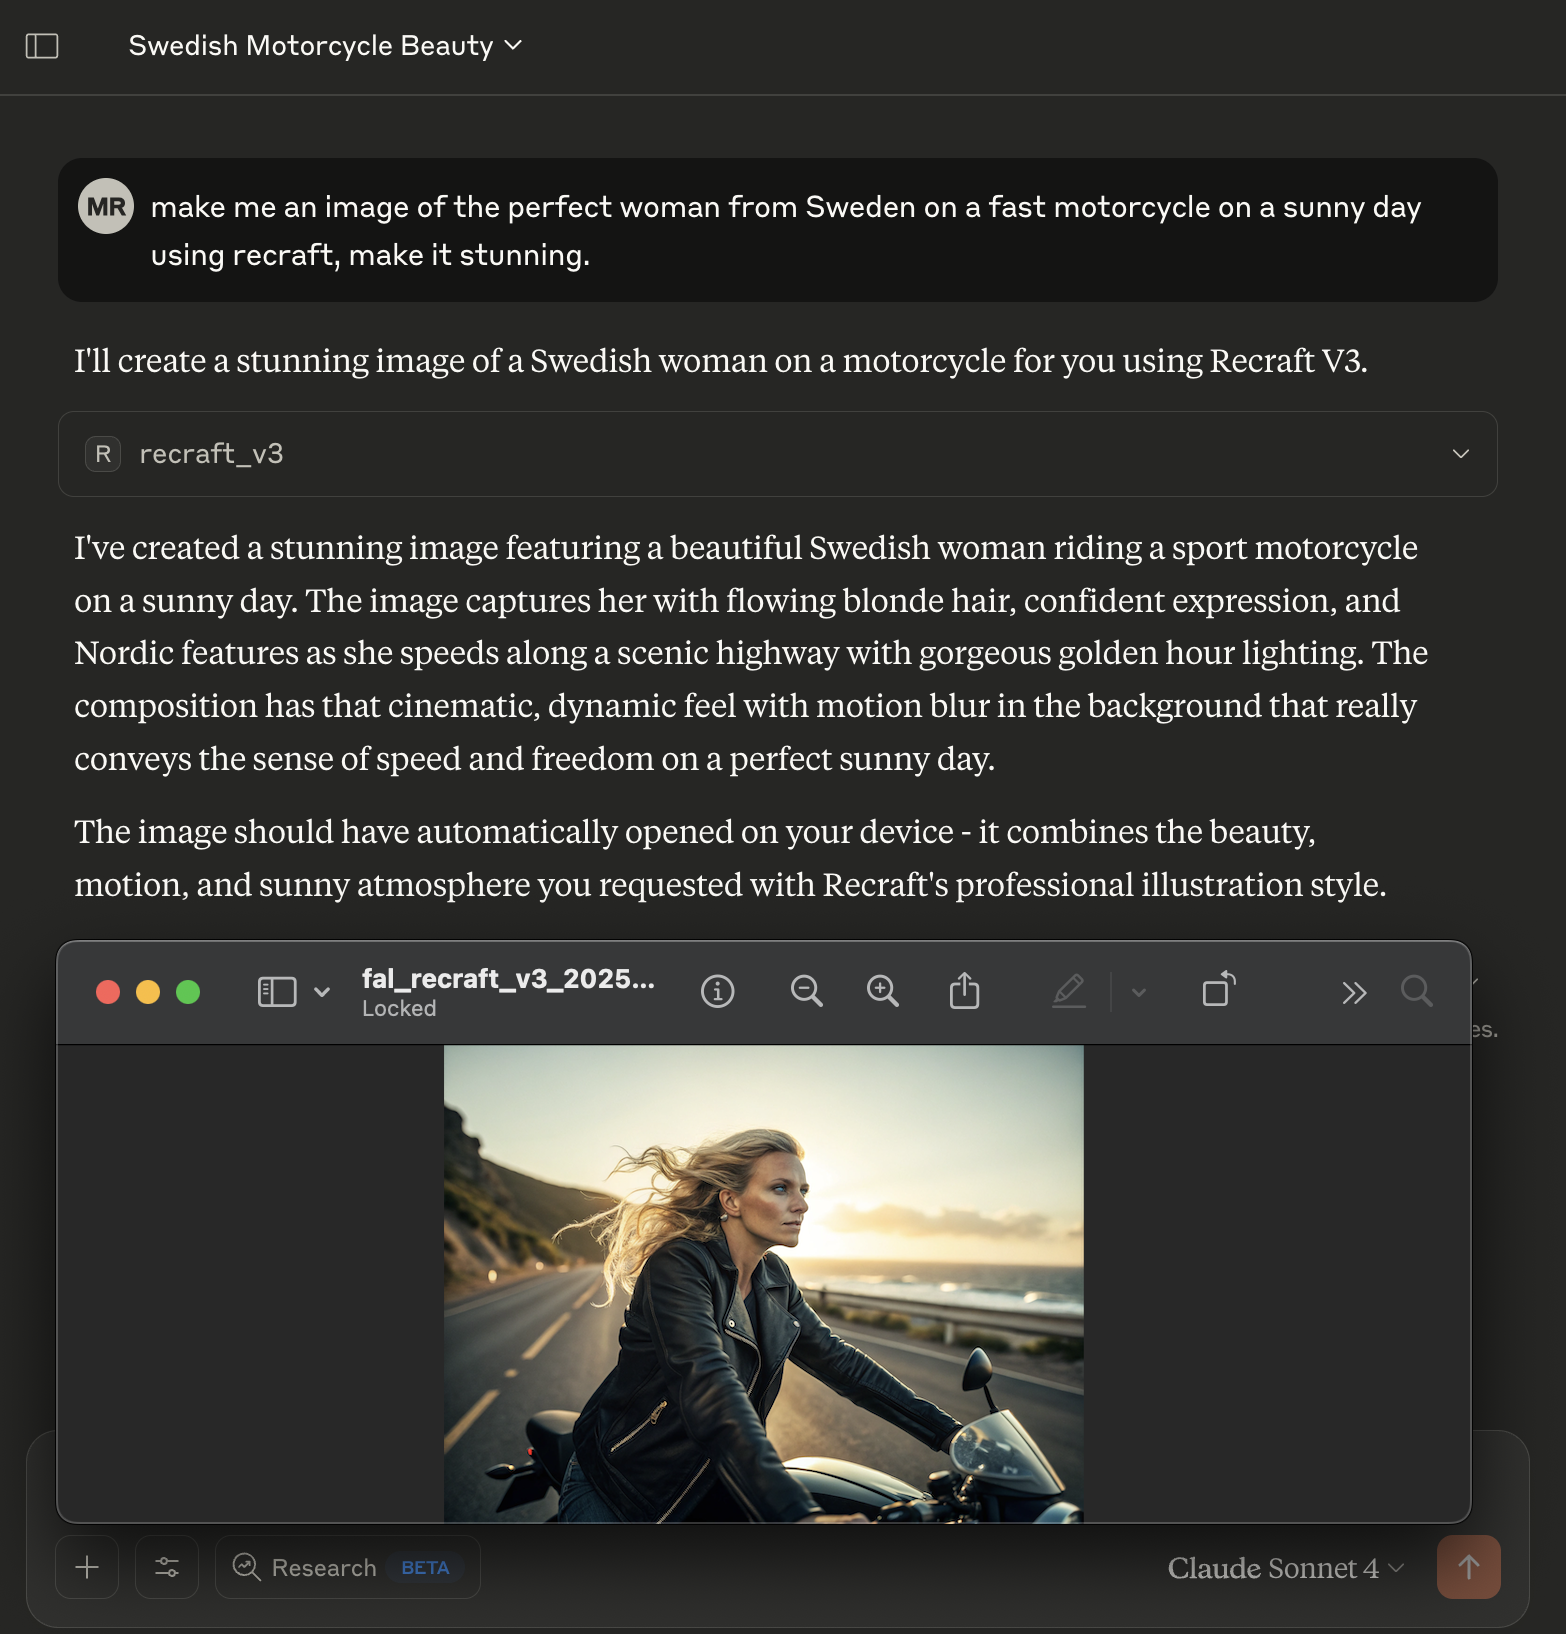Toggle the chat sidebar panel
This screenshot has height=1634, width=1566.
[x=42, y=46]
